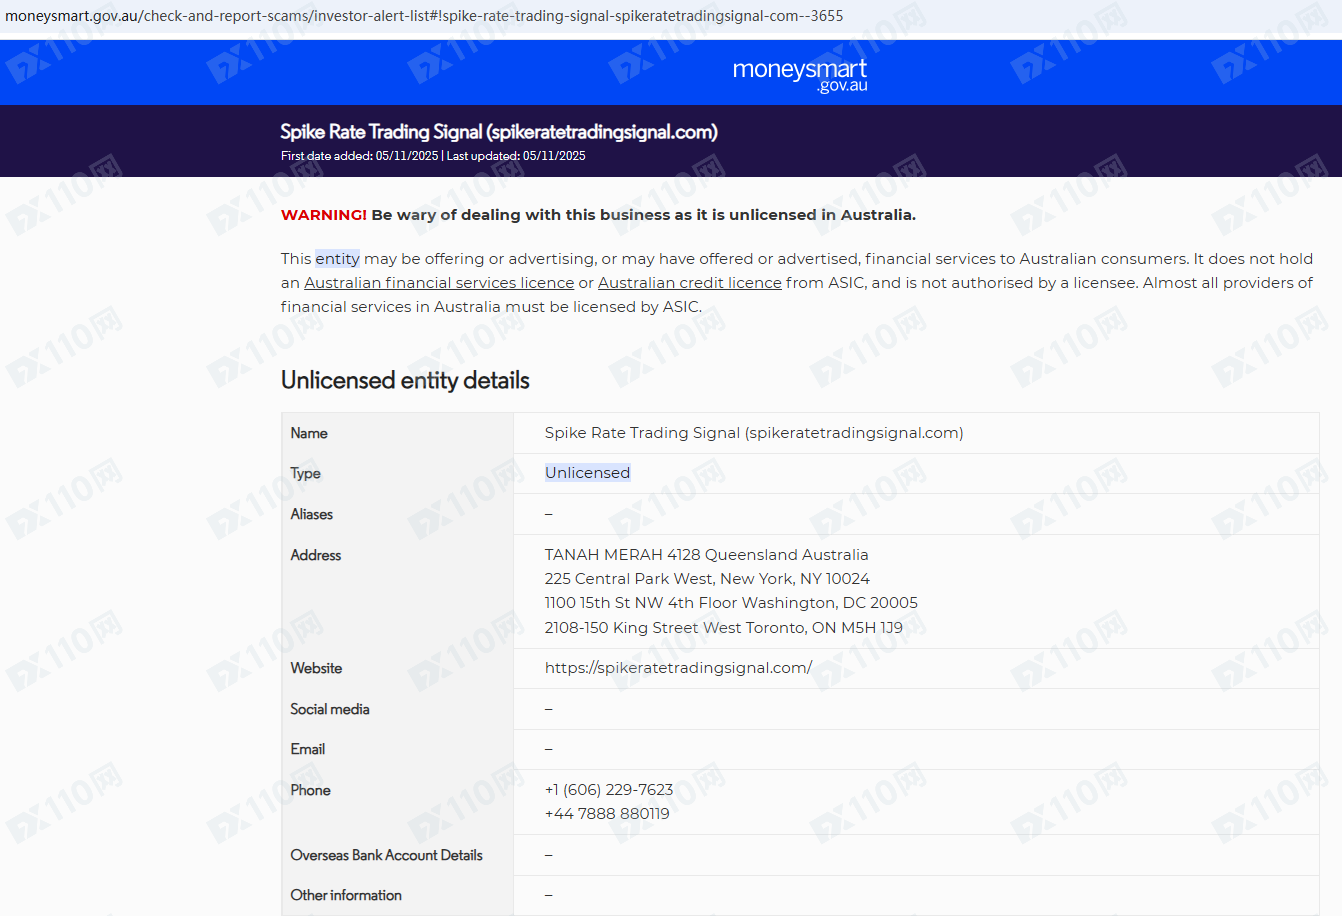Click the red WARNING! text
This screenshot has height=916, width=1342.
tap(323, 215)
